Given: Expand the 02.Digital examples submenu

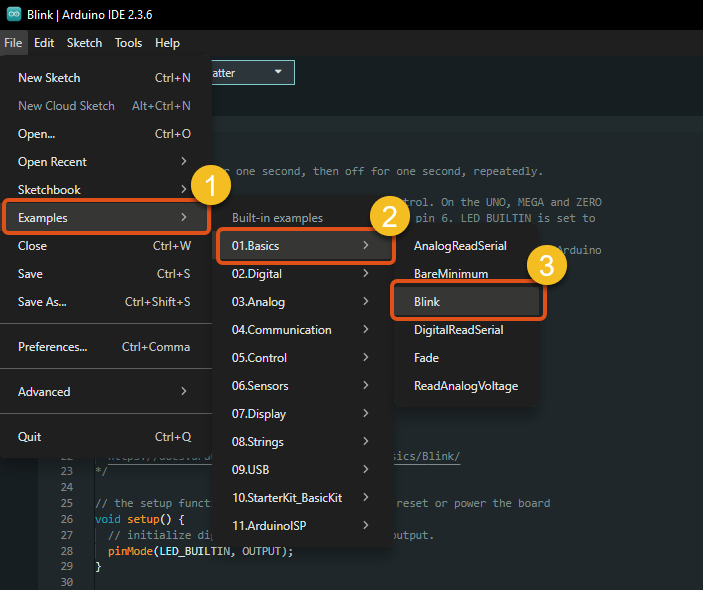Looking at the screenshot, I should click(303, 274).
